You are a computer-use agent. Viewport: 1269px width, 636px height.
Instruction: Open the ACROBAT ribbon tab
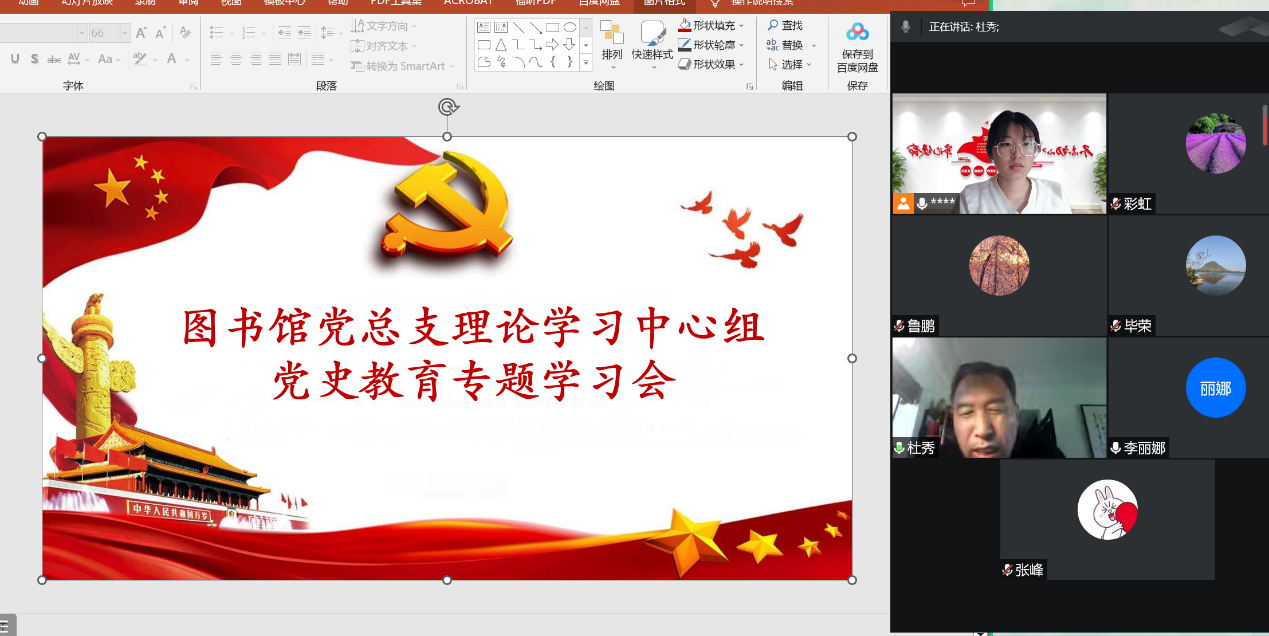[469, 3]
